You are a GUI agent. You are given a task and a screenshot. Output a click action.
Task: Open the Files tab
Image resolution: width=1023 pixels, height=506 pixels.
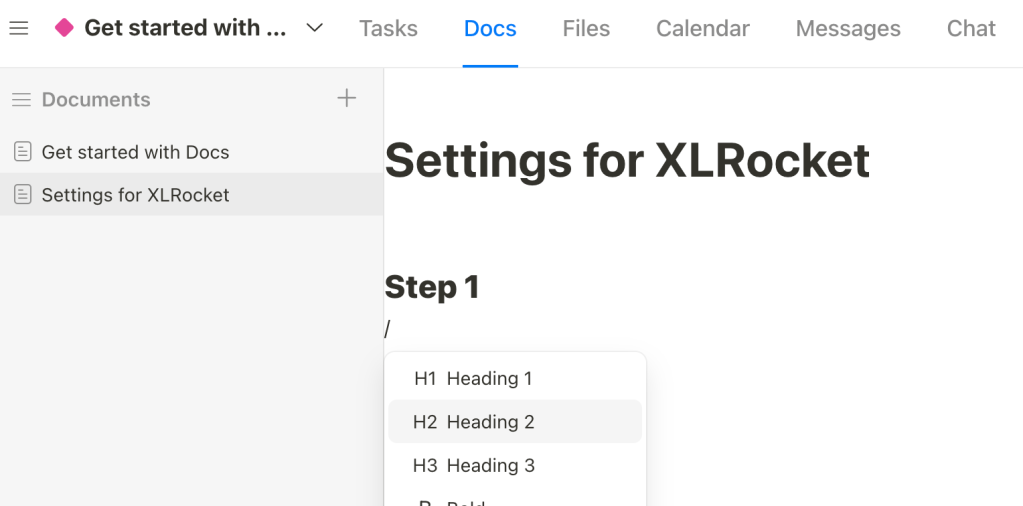pyautogui.click(x=586, y=29)
